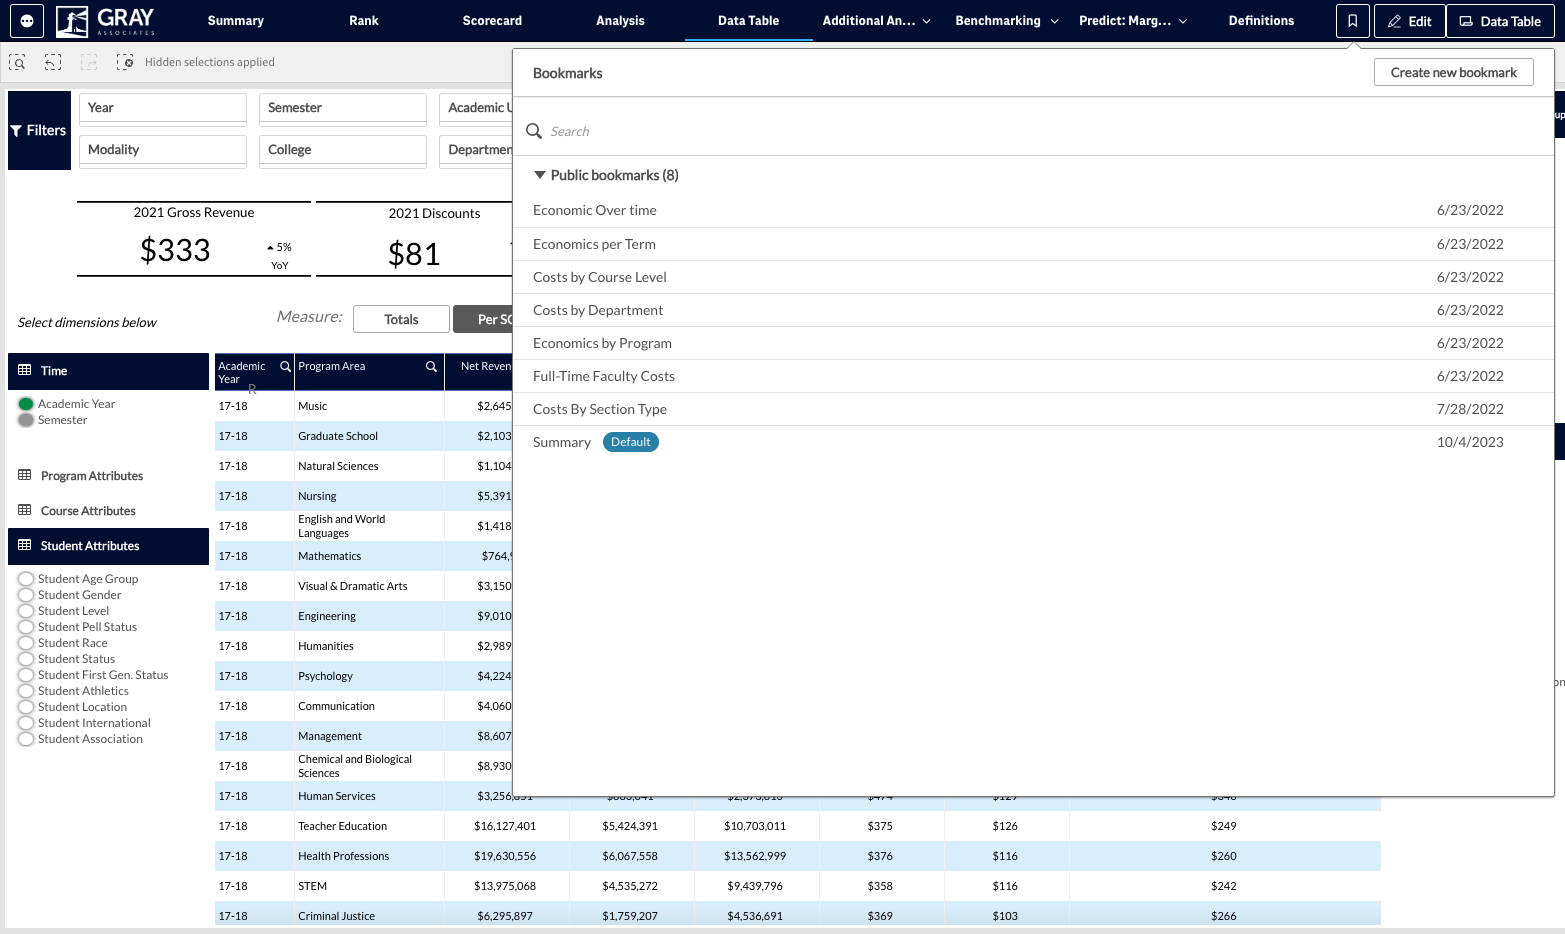Select Student Age Group option
The width and height of the screenshot is (1565, 934).
(26, 579)
